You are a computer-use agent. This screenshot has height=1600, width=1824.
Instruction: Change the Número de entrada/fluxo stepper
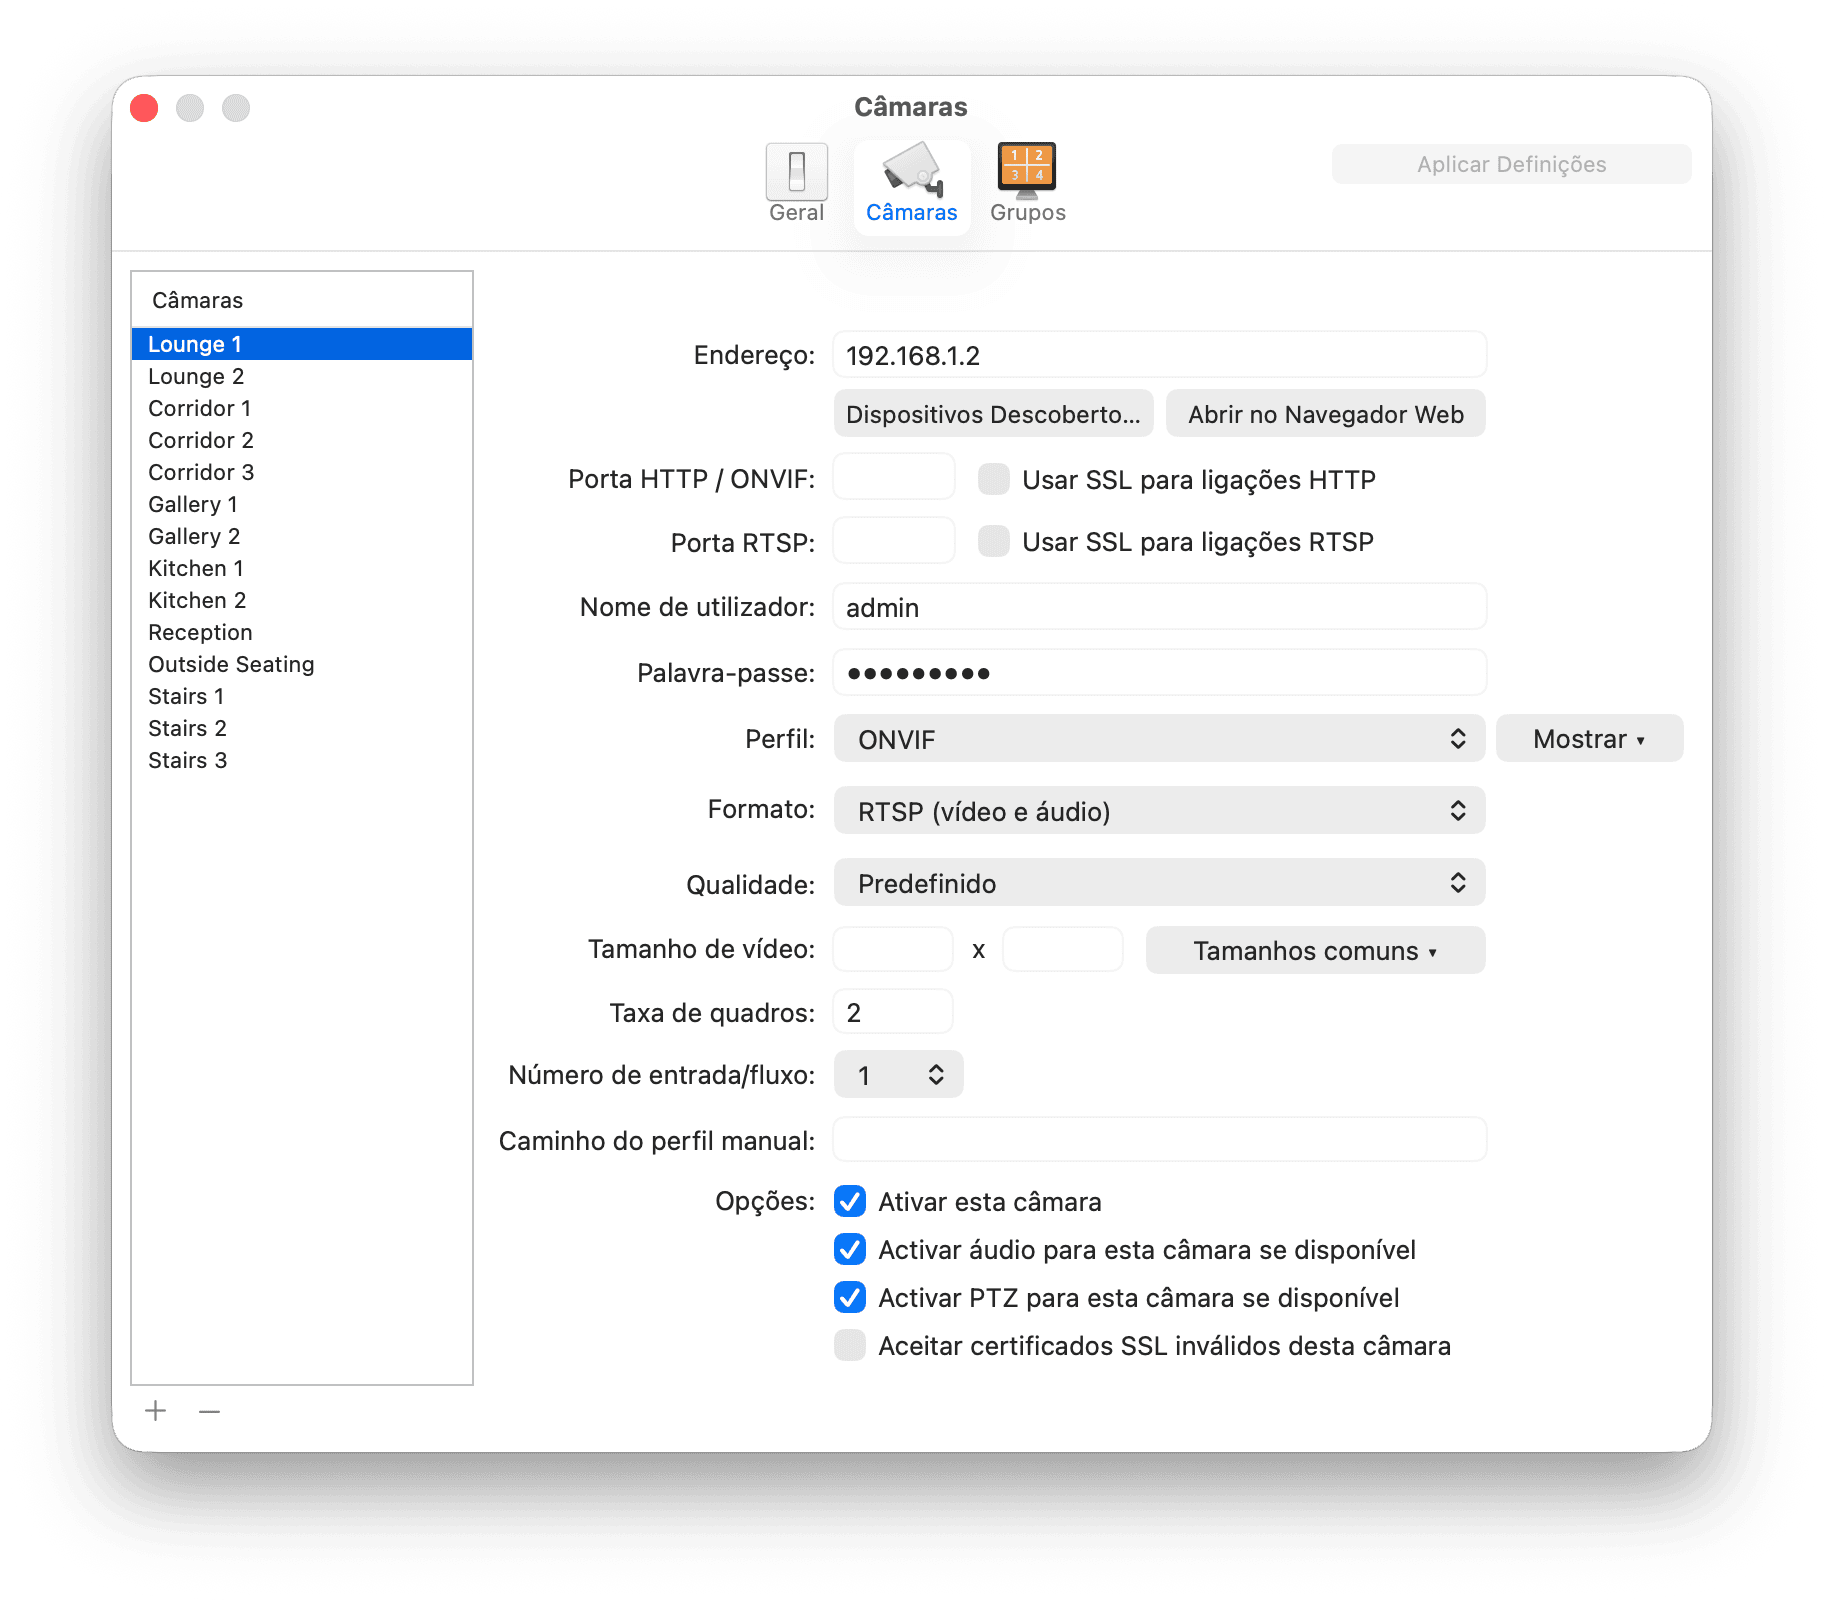(898, 1075)
